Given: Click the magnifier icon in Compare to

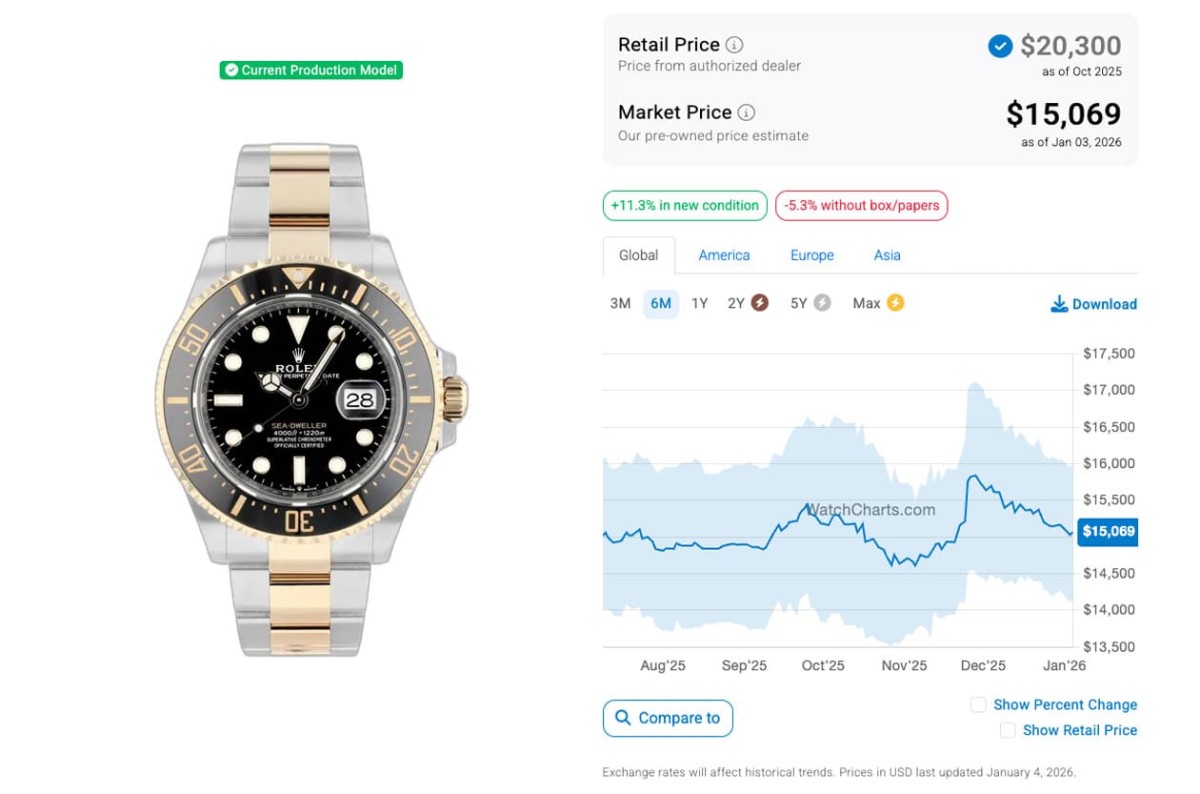Looking at the screenshot, I should pos(623,718).
